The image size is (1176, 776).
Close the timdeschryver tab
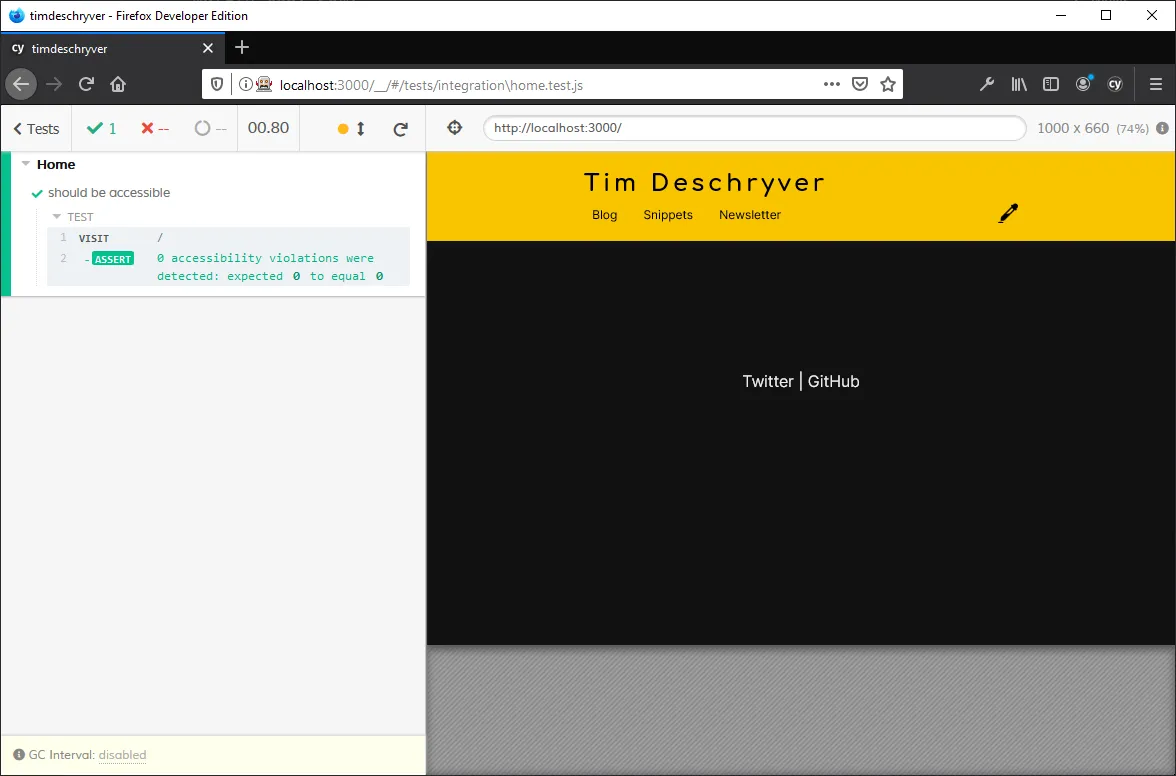click(208, 48)
